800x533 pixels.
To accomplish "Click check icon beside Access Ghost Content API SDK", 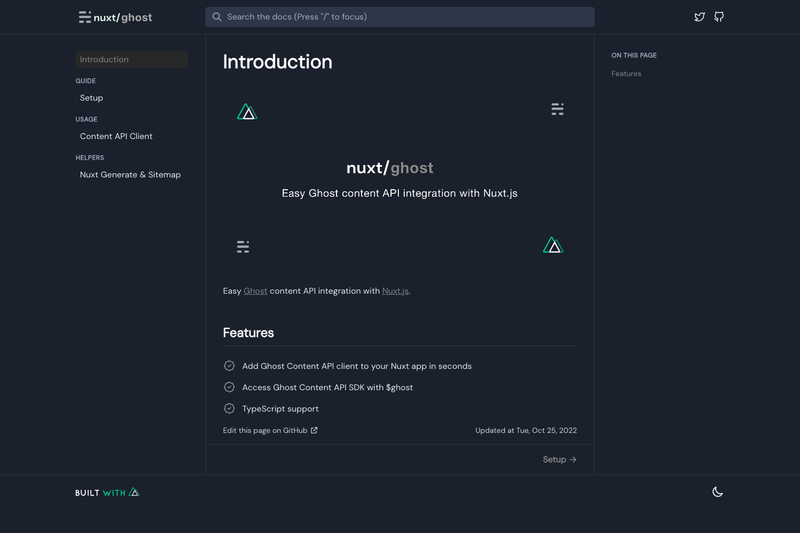I will pos(229,387).
